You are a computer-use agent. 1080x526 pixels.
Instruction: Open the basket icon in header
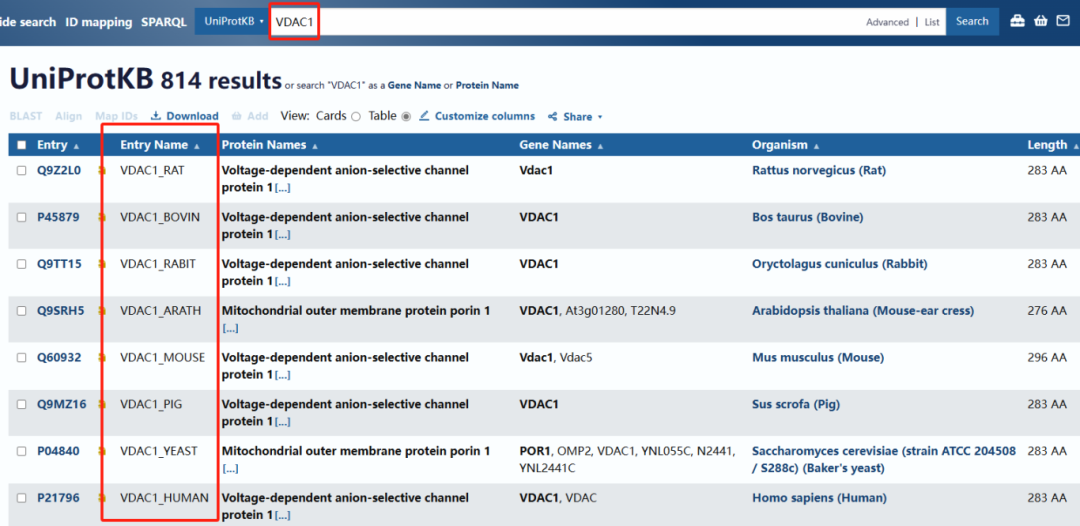coord(1041,21)
